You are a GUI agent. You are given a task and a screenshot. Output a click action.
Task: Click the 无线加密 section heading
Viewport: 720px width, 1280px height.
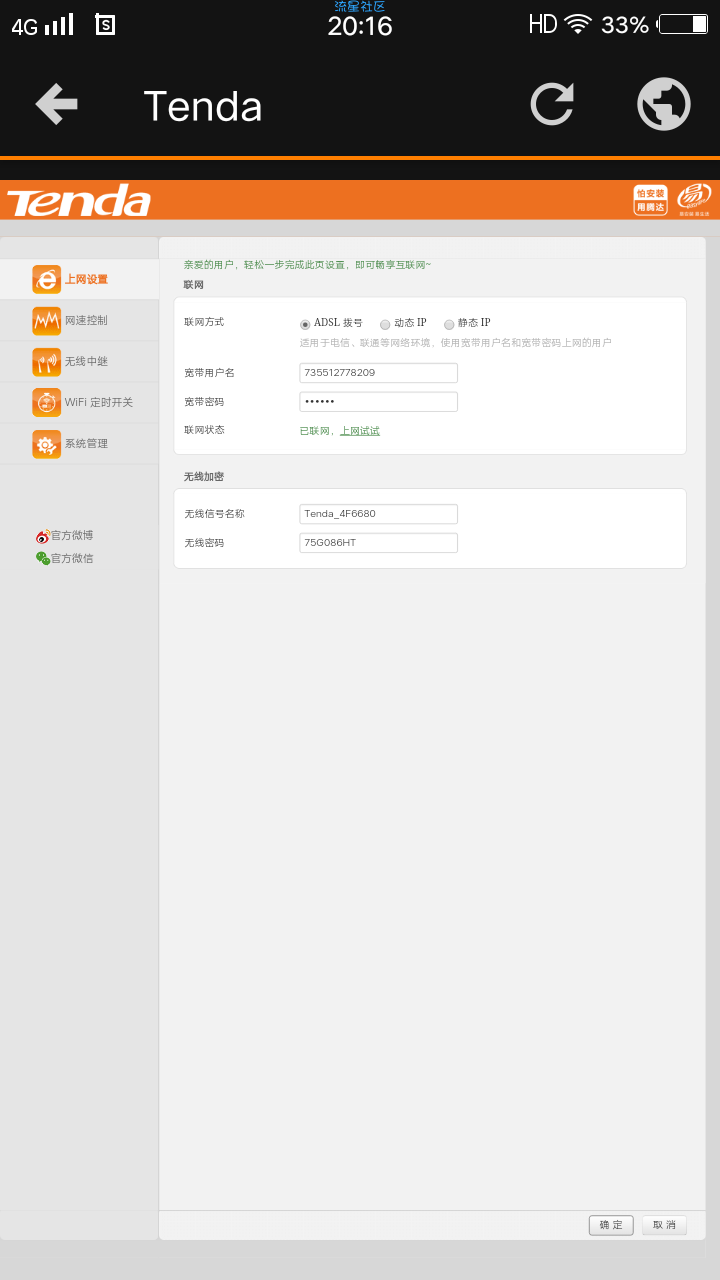(x=204, y=476)
